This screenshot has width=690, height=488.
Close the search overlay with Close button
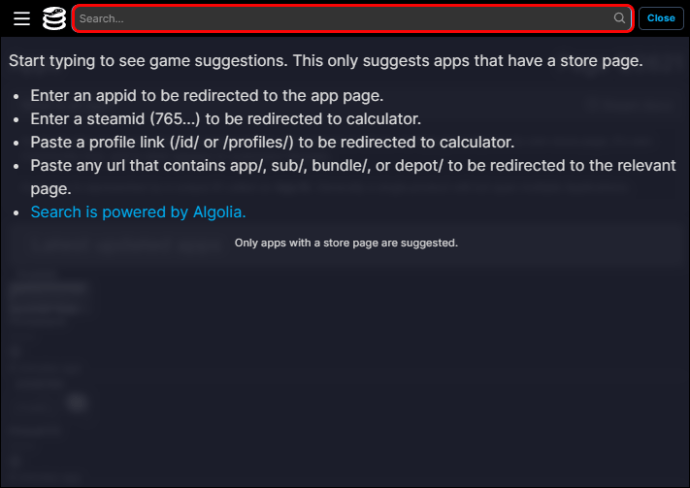[x=661, y=18]
